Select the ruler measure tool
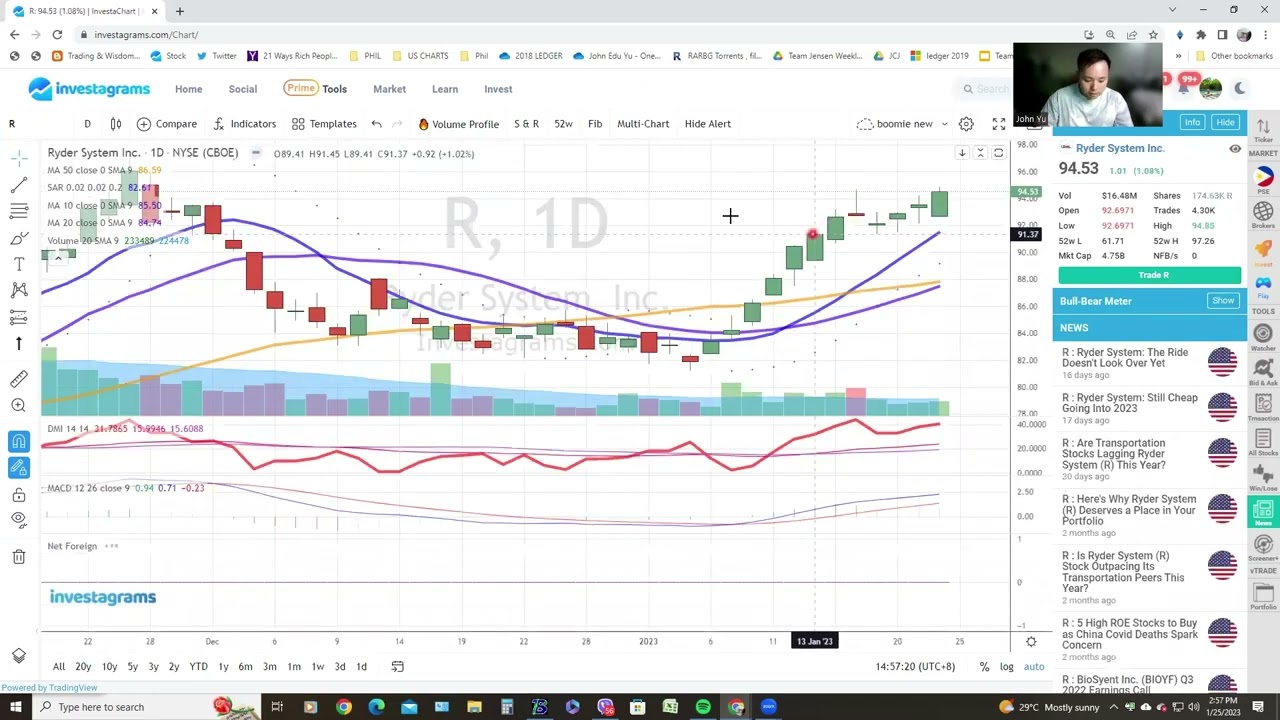1280x720 pixels. 18,378
